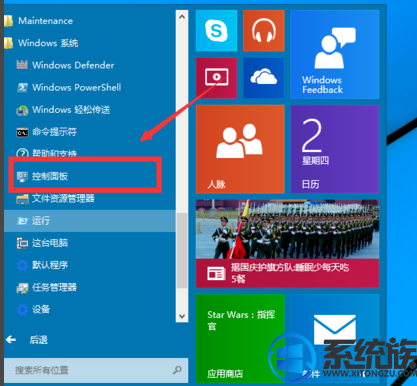The image size is (417, 386).
Task: Open the Music headphones tile
Action: point(264,31)
